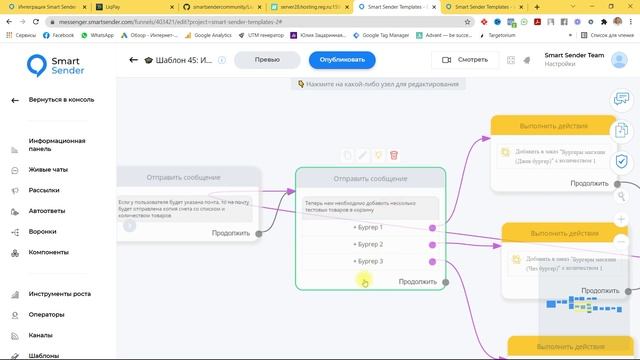Click the Опубликовать button
This screenshot has width=640, height=360.
pos(342,60)
